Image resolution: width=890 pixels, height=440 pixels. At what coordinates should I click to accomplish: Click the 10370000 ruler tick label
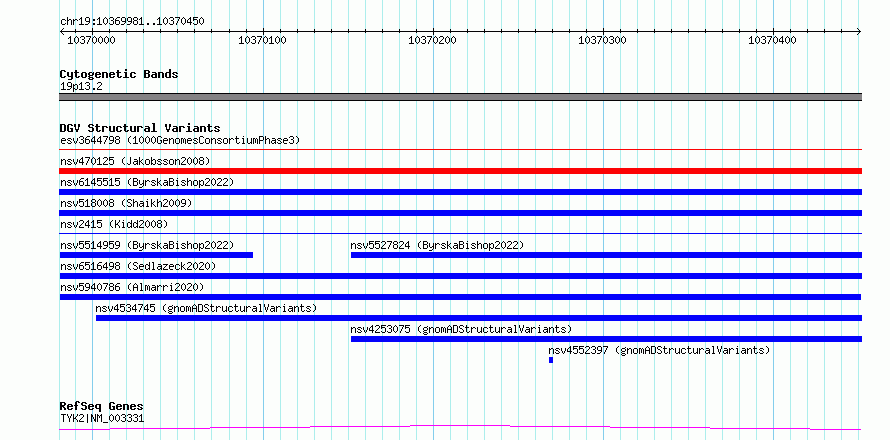coord(91,40)
